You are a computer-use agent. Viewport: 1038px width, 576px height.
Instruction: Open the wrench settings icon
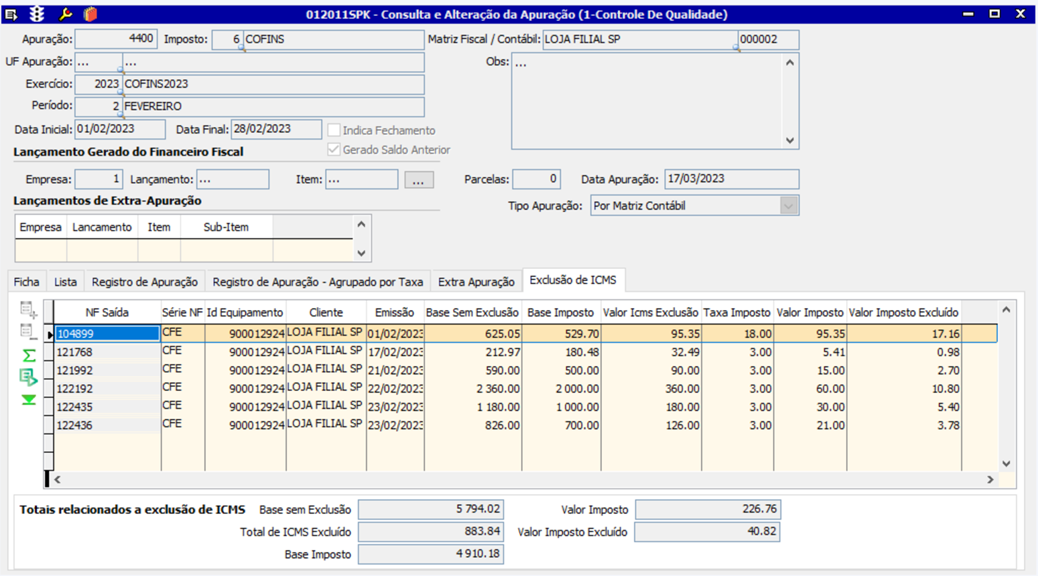pyautogui.click(x=65, y=15)
